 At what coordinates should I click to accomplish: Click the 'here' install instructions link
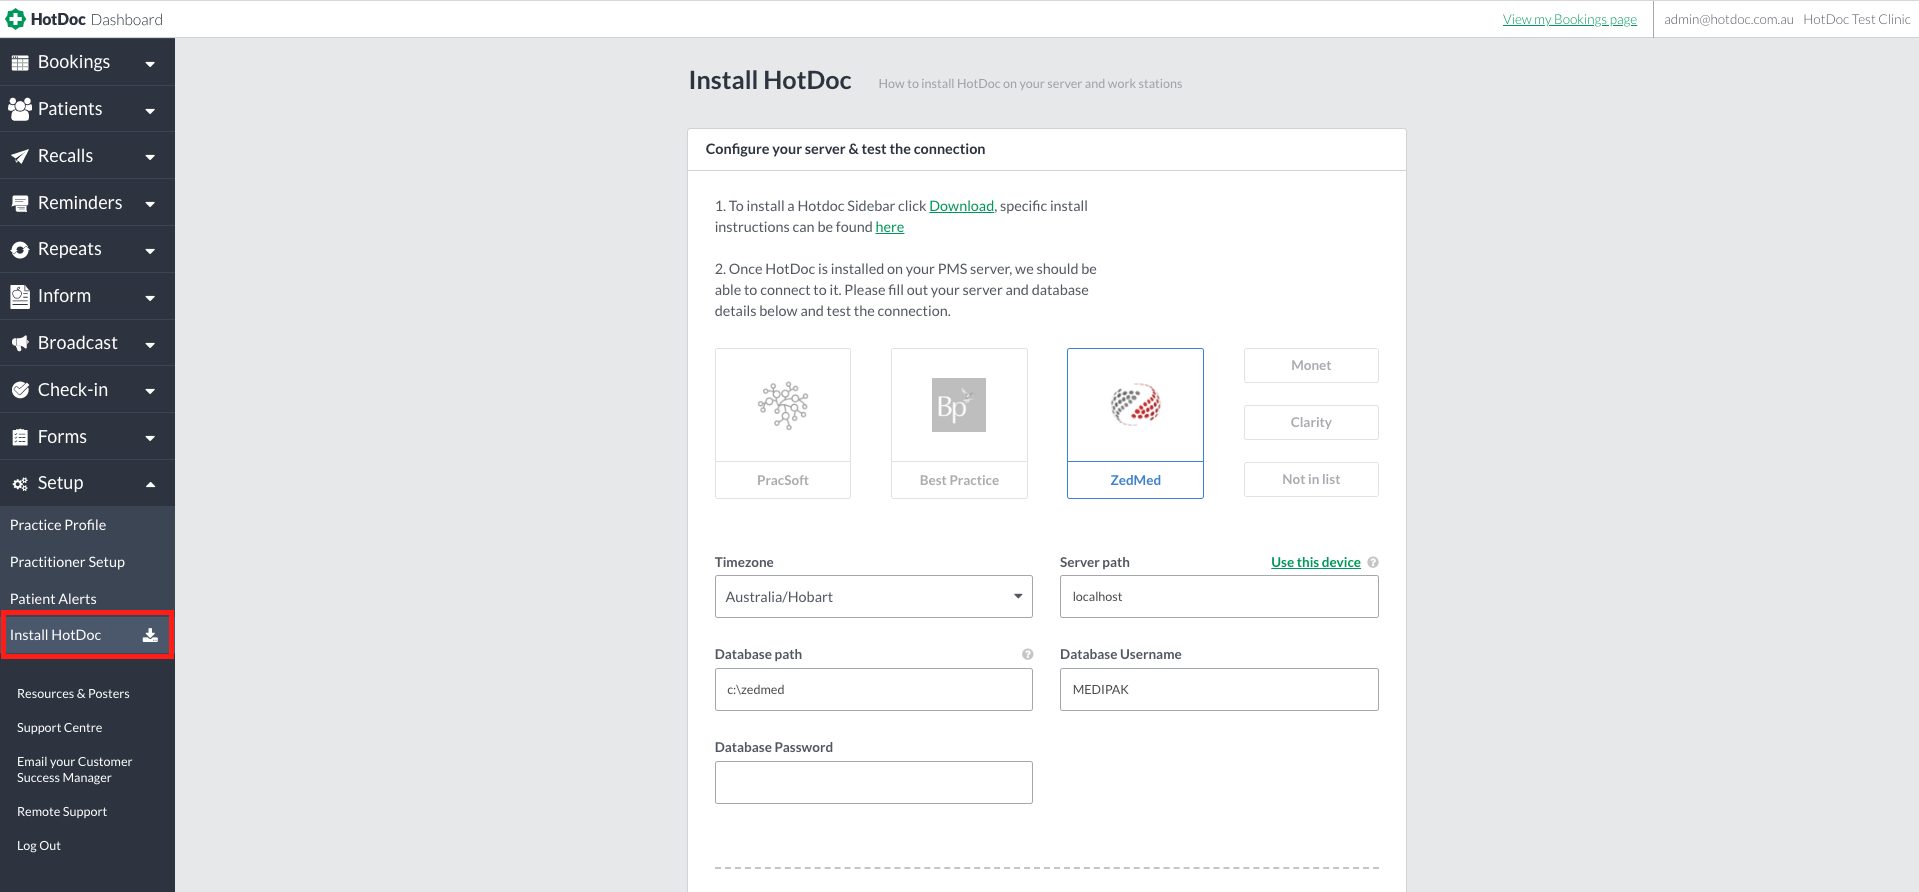(x=890, y=227)
